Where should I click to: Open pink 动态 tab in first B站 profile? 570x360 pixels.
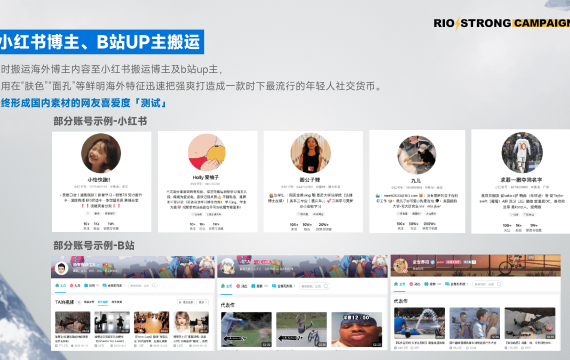75,285
